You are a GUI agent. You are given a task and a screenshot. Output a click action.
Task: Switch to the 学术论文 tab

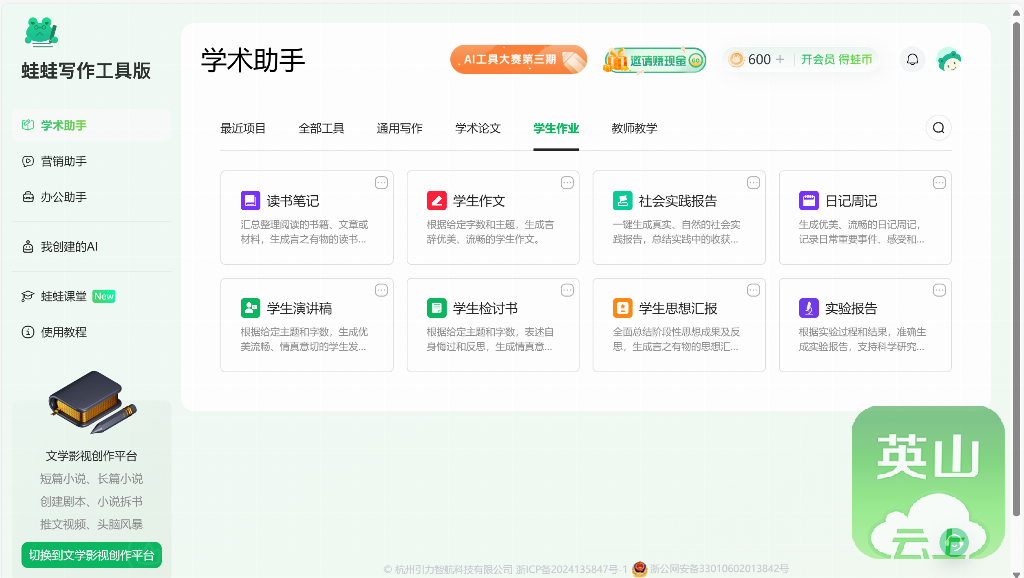tap(478, 128)
